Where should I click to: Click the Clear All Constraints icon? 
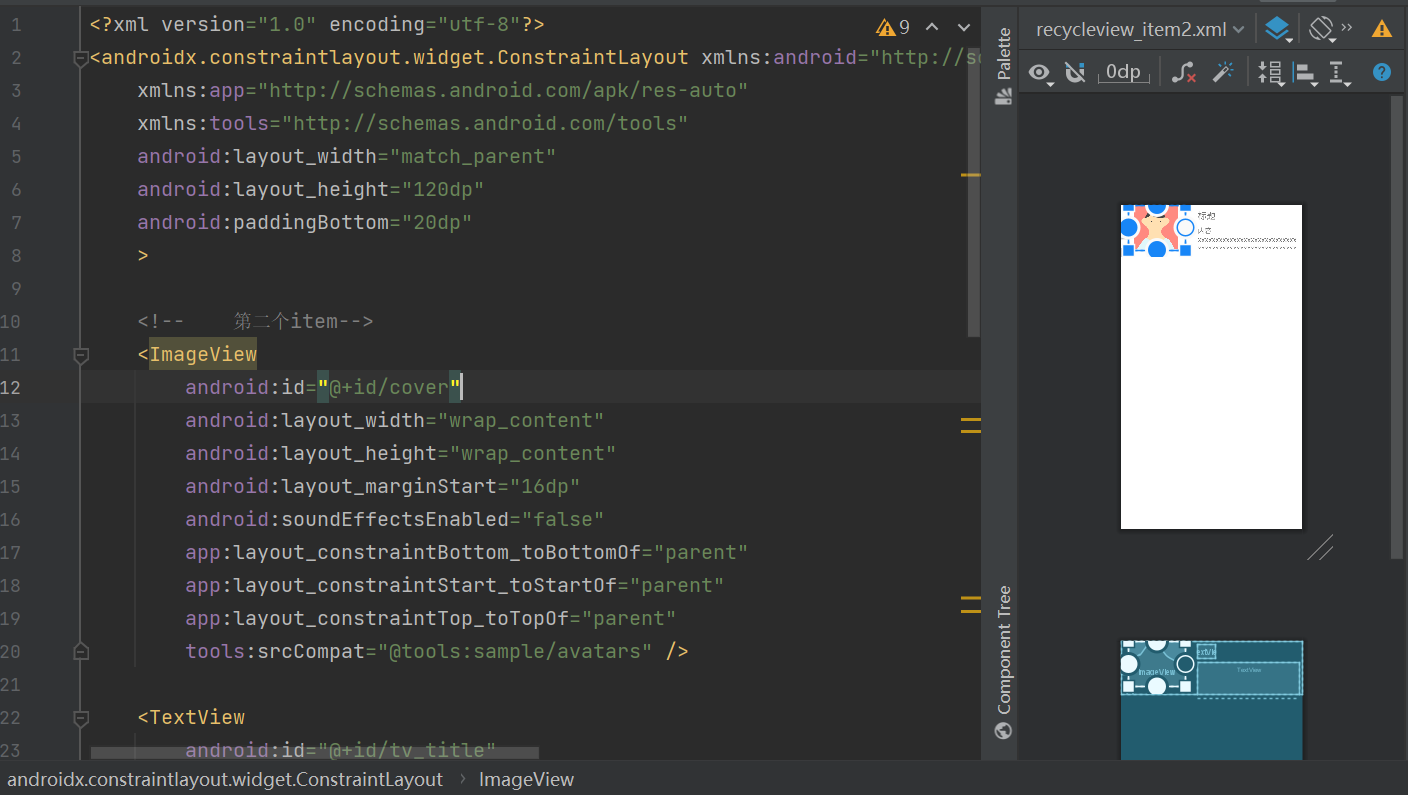click(x=1183, y=72)
